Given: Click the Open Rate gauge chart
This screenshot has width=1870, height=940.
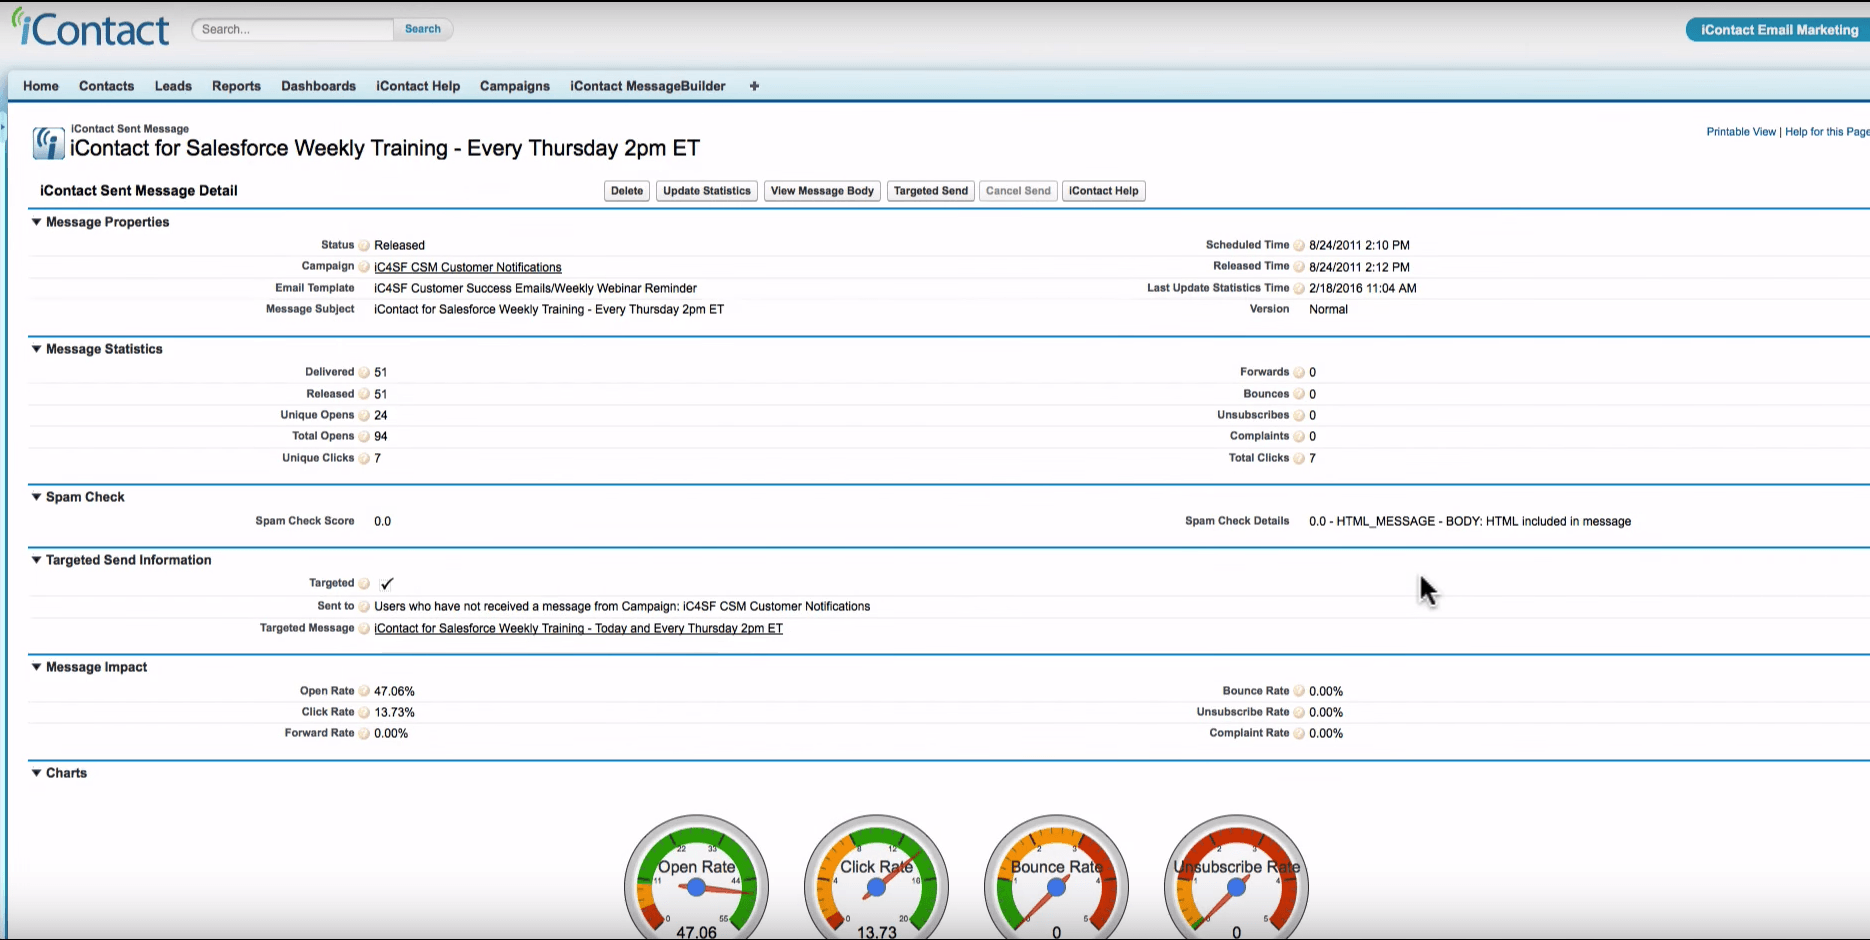Looking at the screenshot, I should coord(697,878).
